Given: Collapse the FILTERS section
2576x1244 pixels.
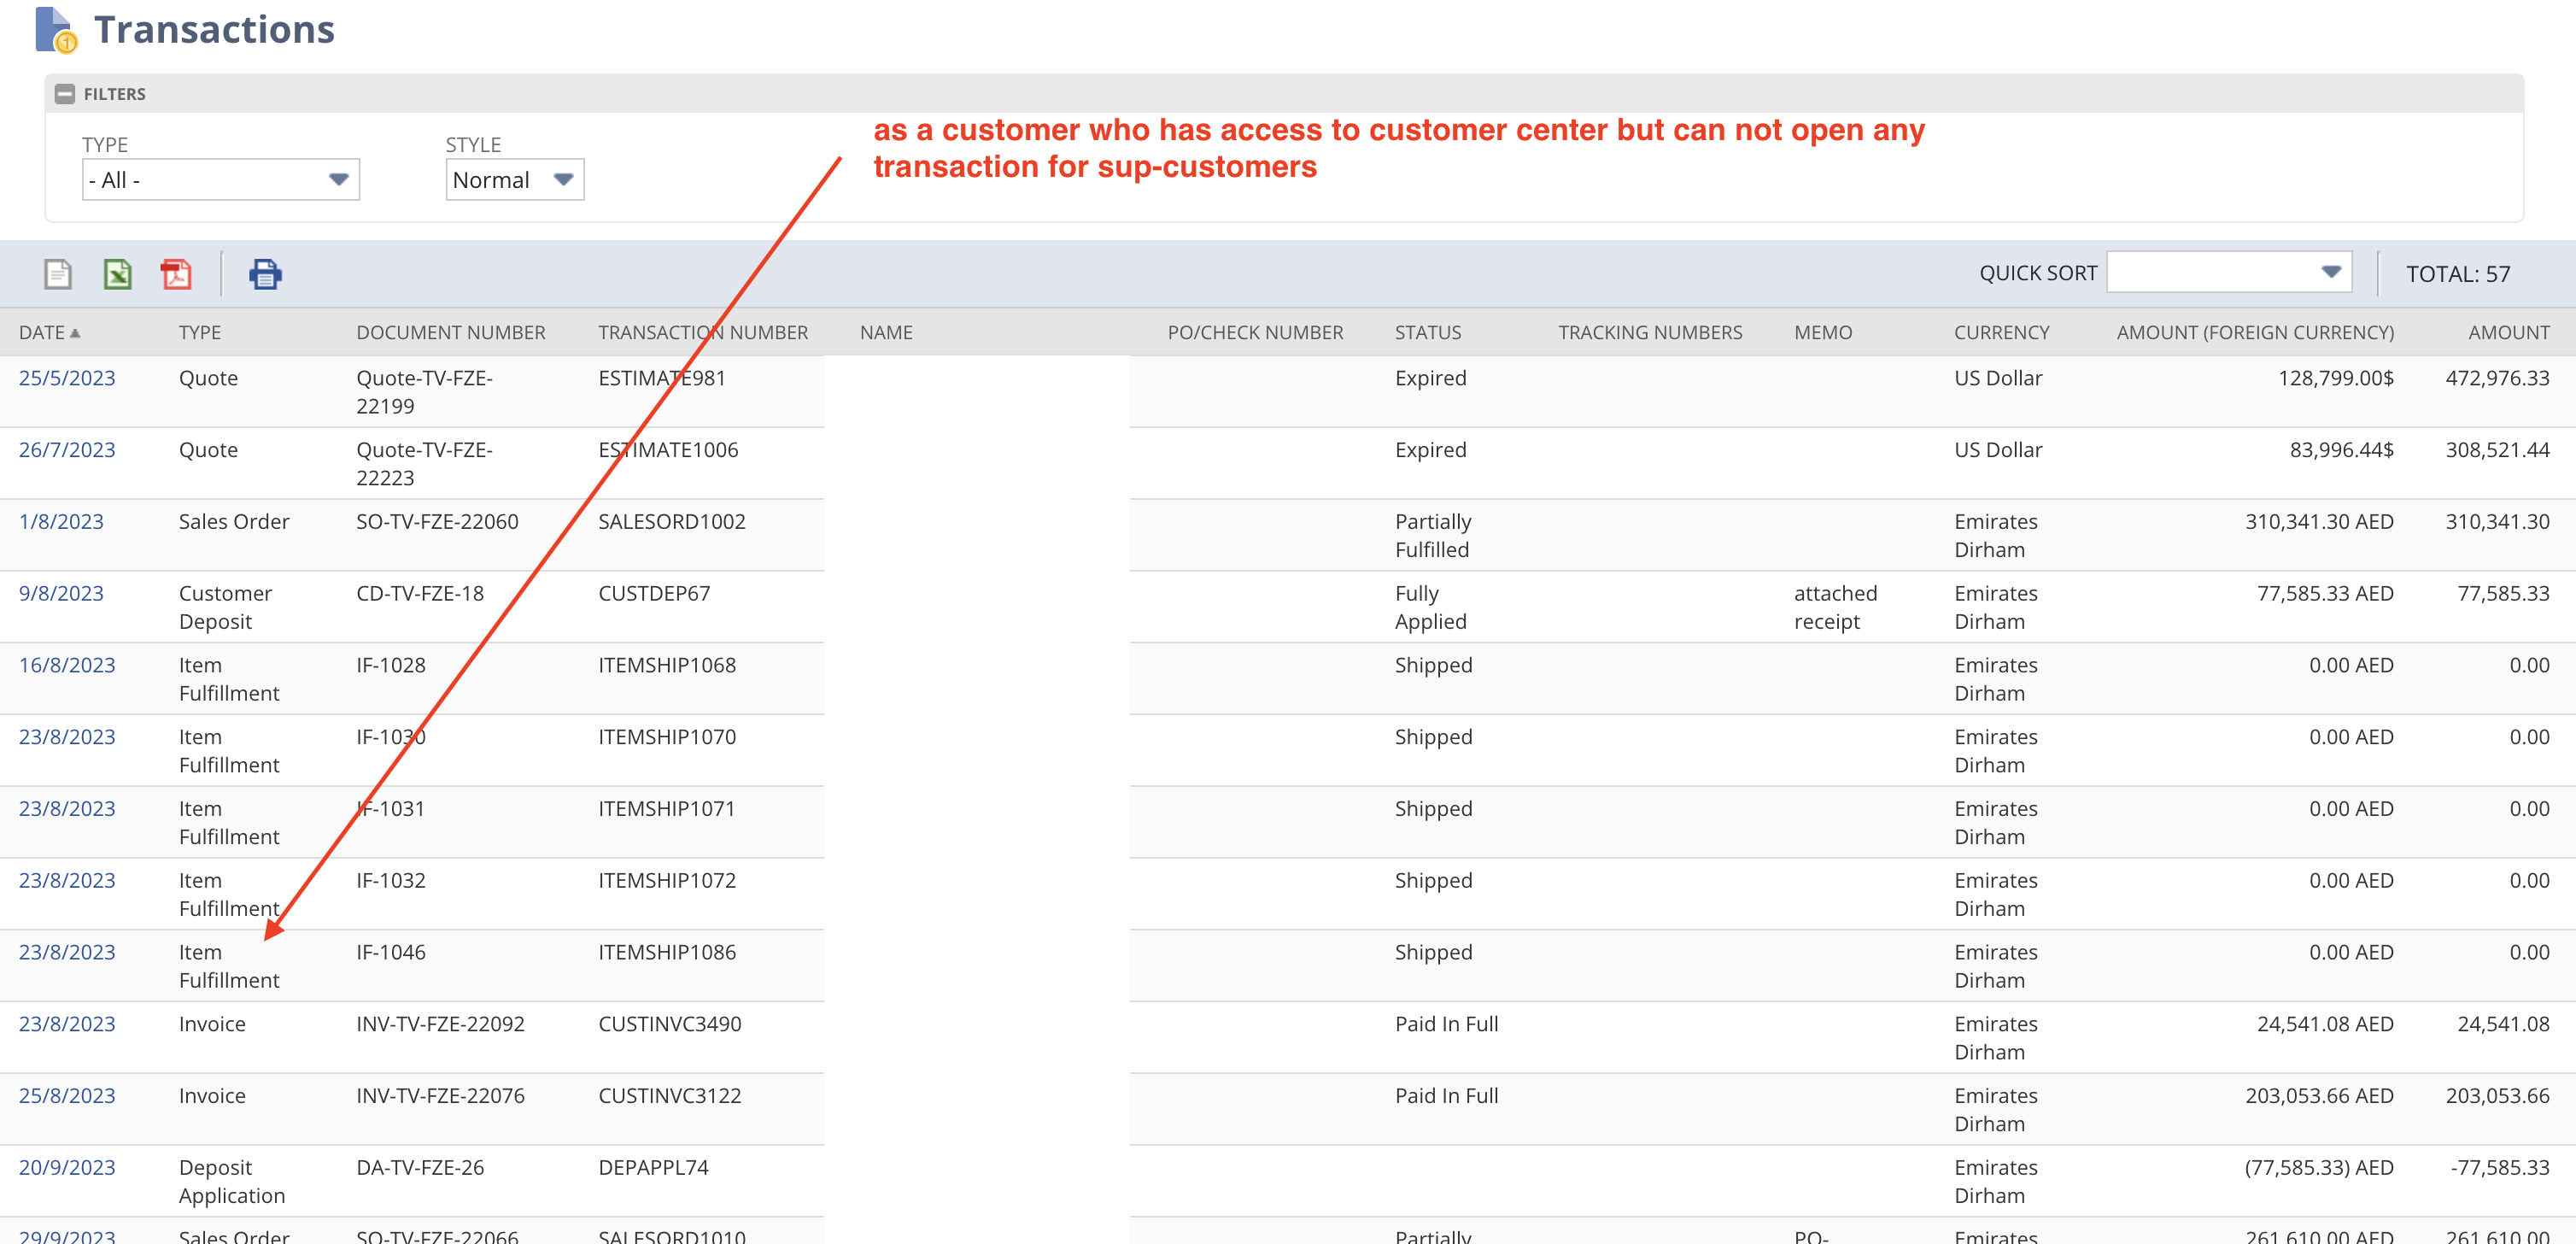Looking at the screenshot, I should pyautogui.click(x=64, y=92).
